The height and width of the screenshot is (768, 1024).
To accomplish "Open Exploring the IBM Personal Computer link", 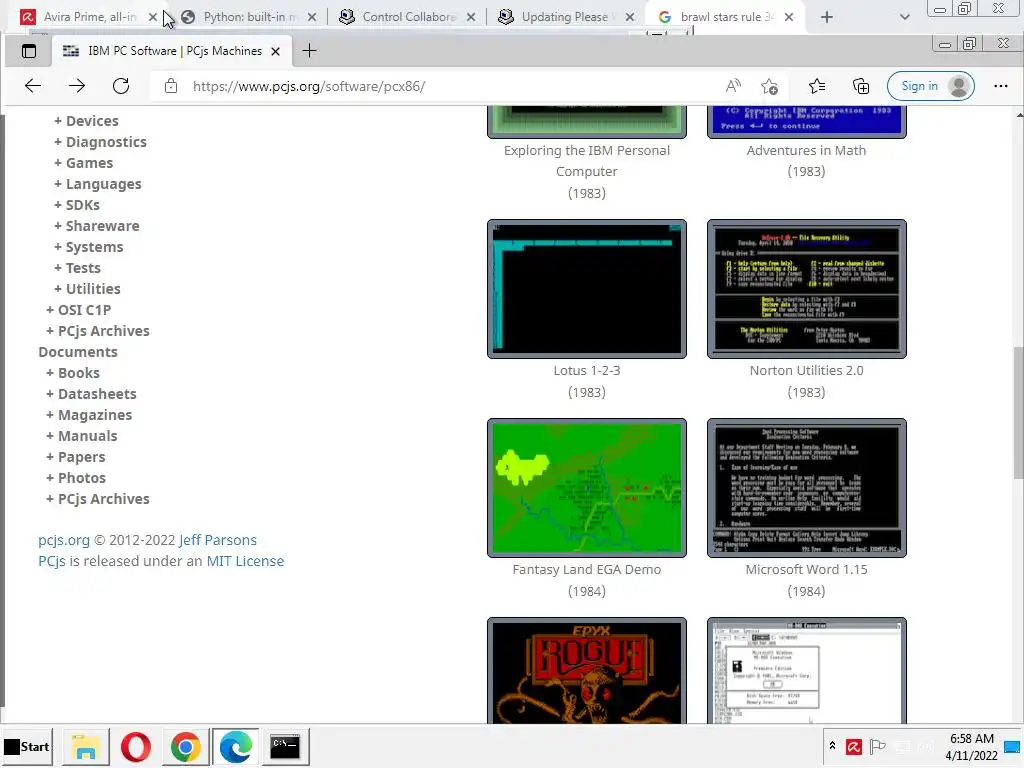I will coord(586,161).
